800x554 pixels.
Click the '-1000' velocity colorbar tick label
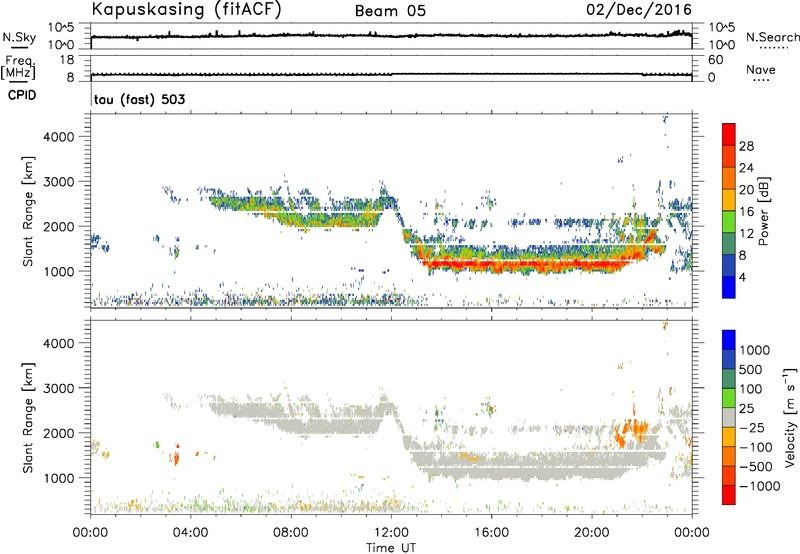pyautogui.click(x=760, y=486)
